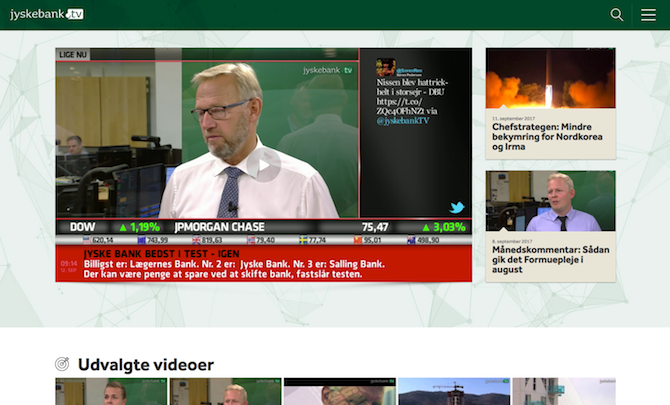Open the search magnifier icon
The width and height of the screenshot is (670, 405).
click(617, 15)
